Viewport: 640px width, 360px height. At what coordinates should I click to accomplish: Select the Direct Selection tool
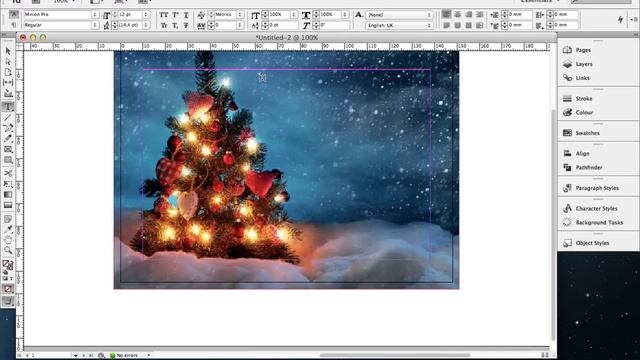8,62
